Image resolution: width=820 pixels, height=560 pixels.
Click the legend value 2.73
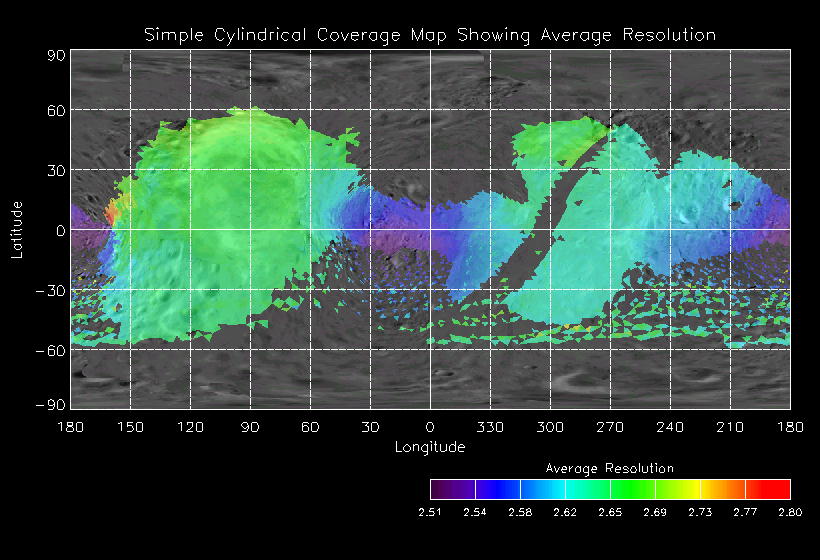tap(700, 512)
